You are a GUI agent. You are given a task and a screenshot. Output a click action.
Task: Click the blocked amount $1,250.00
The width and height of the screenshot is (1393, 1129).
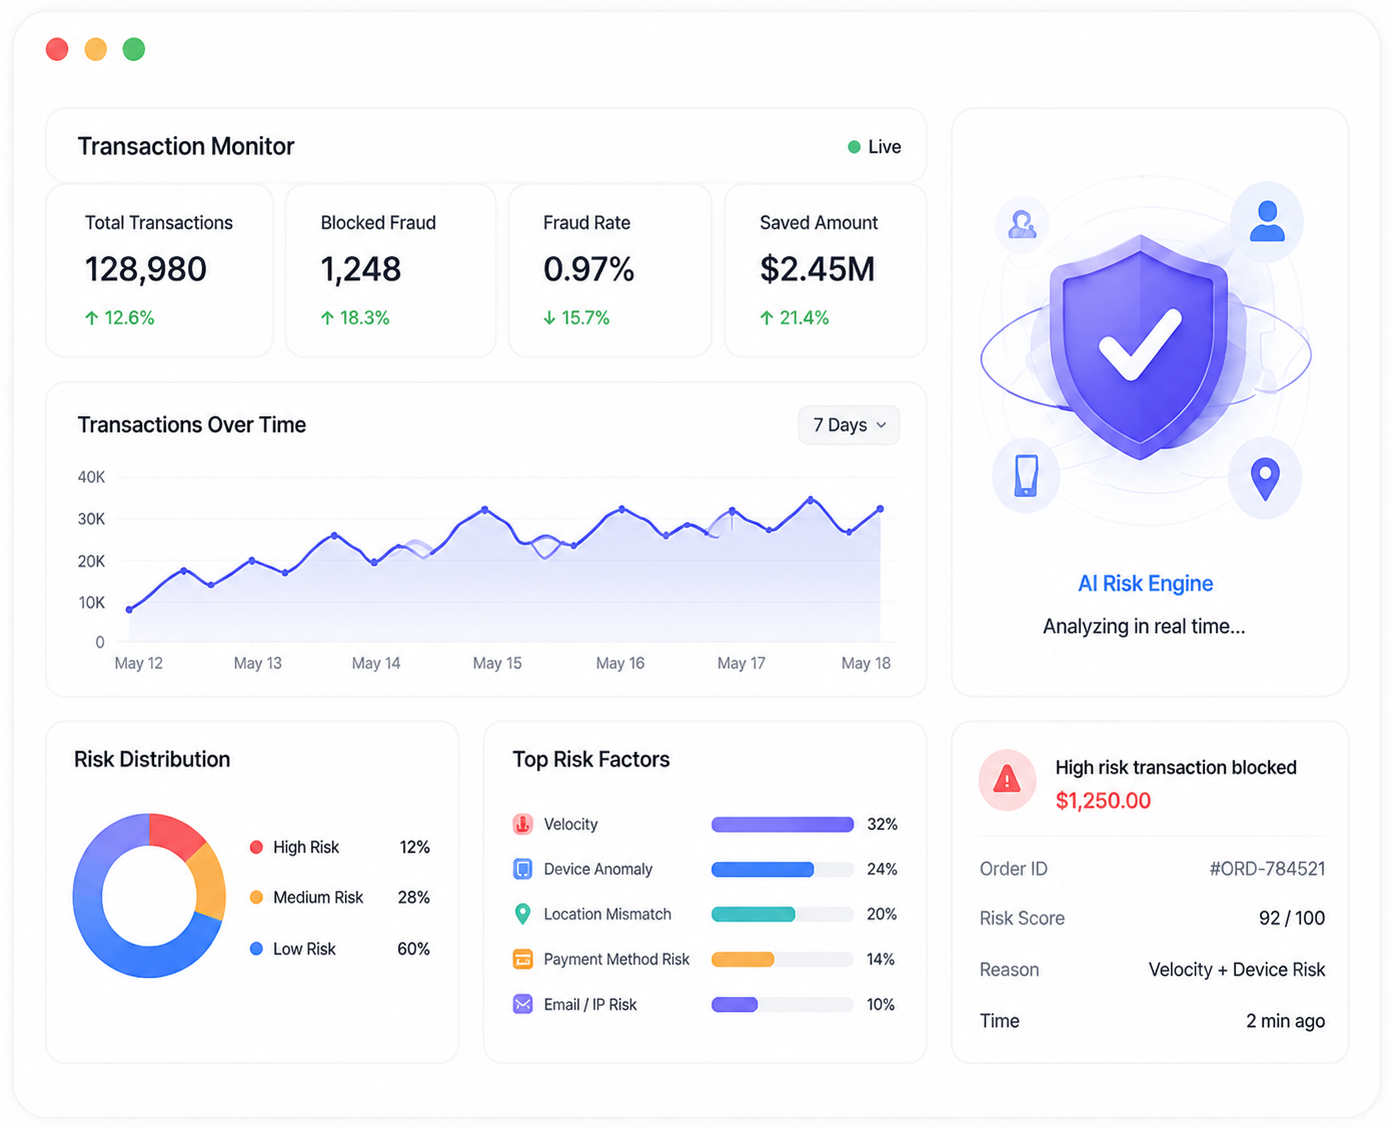point(1103,800)
